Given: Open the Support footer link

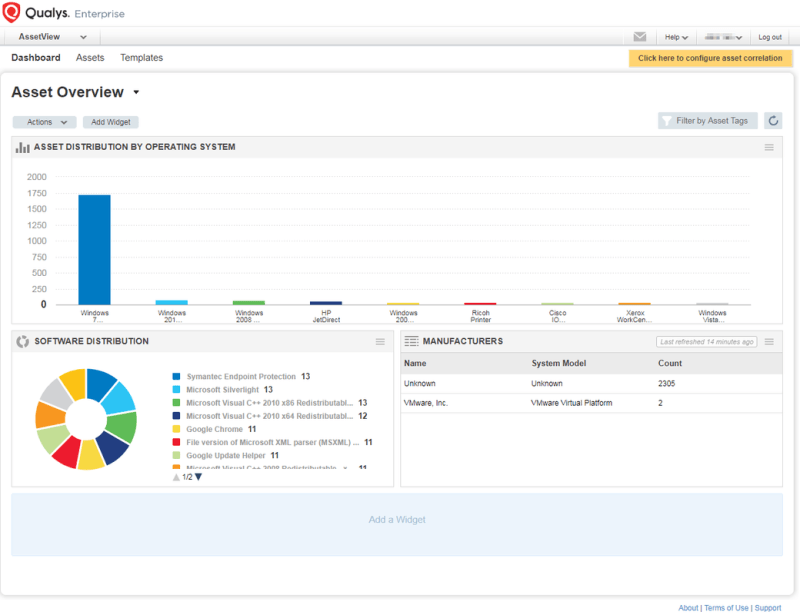Looking at the screenshot, I should (x=768, y=608).
